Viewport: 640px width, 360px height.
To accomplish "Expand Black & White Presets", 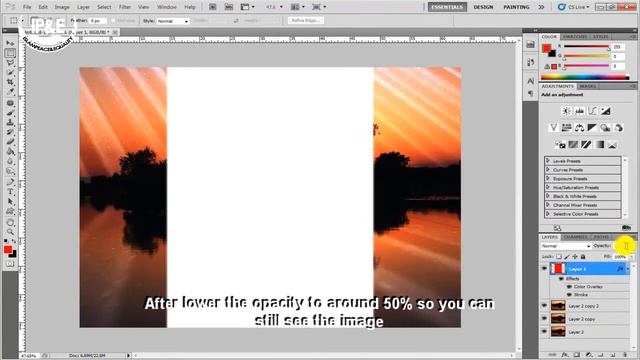I will (x=548, y=196).
